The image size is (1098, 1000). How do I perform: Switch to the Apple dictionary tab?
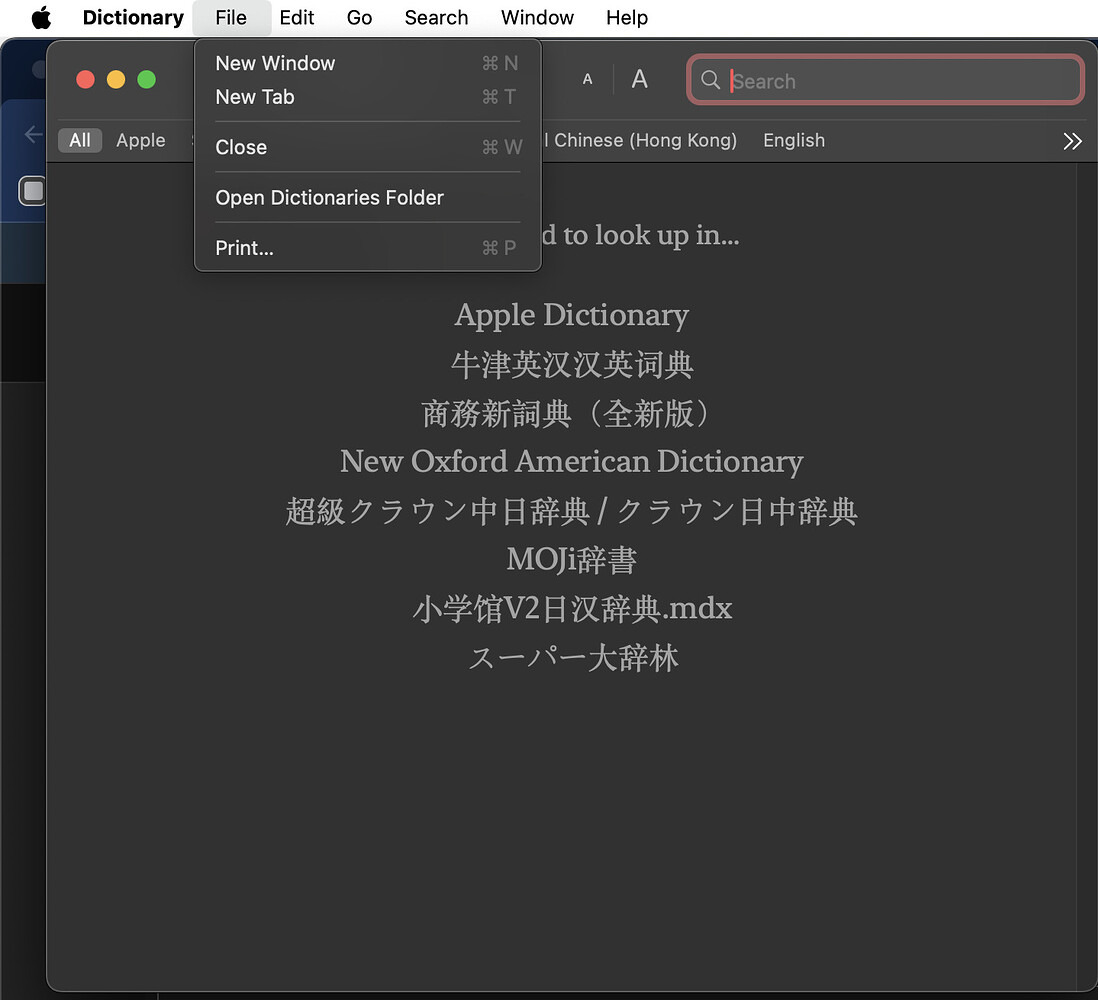pyautogui.click(x=141, y=141)
